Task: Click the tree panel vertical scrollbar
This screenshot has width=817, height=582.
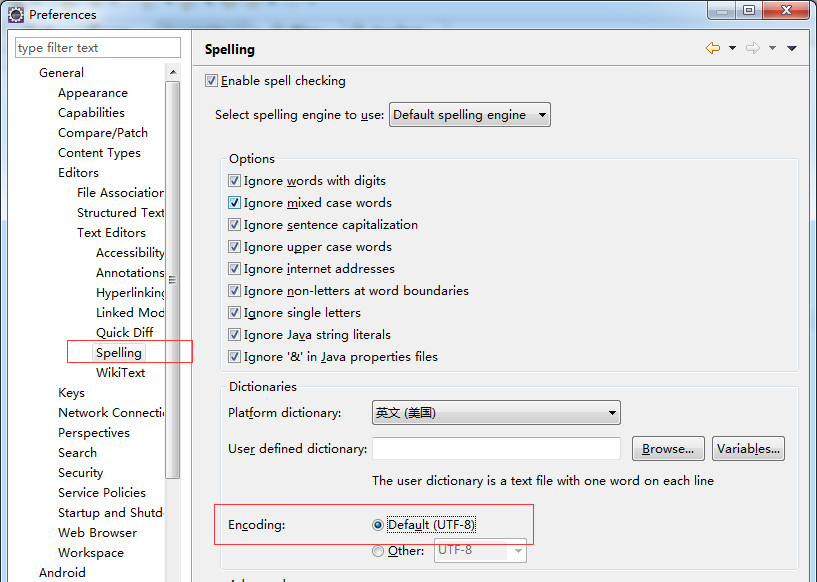Action: click(x=172, y=280)
